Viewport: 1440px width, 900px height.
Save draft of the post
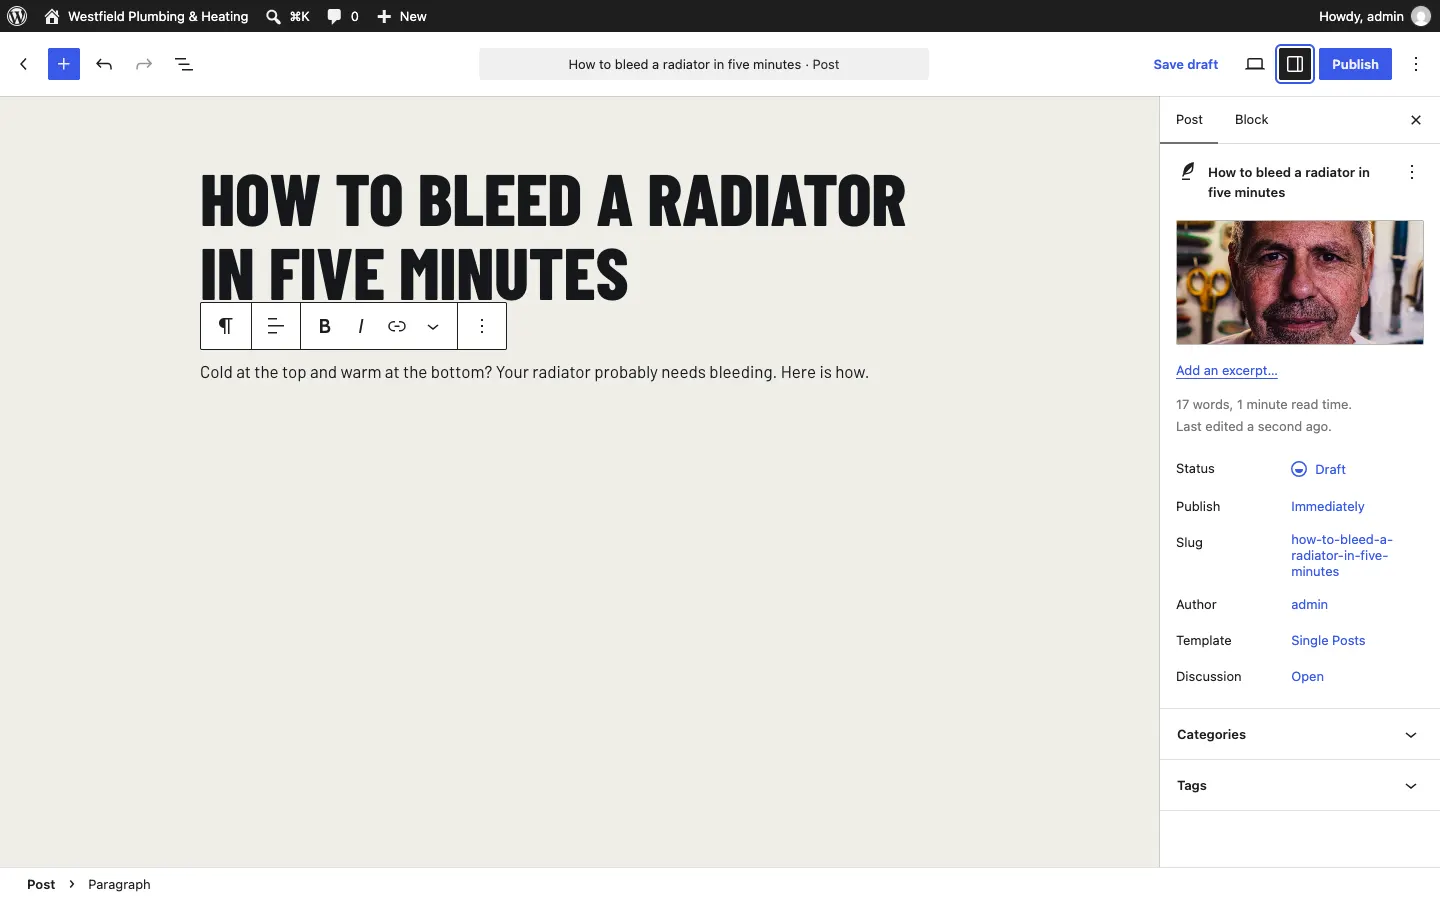tap(1186, 64)
